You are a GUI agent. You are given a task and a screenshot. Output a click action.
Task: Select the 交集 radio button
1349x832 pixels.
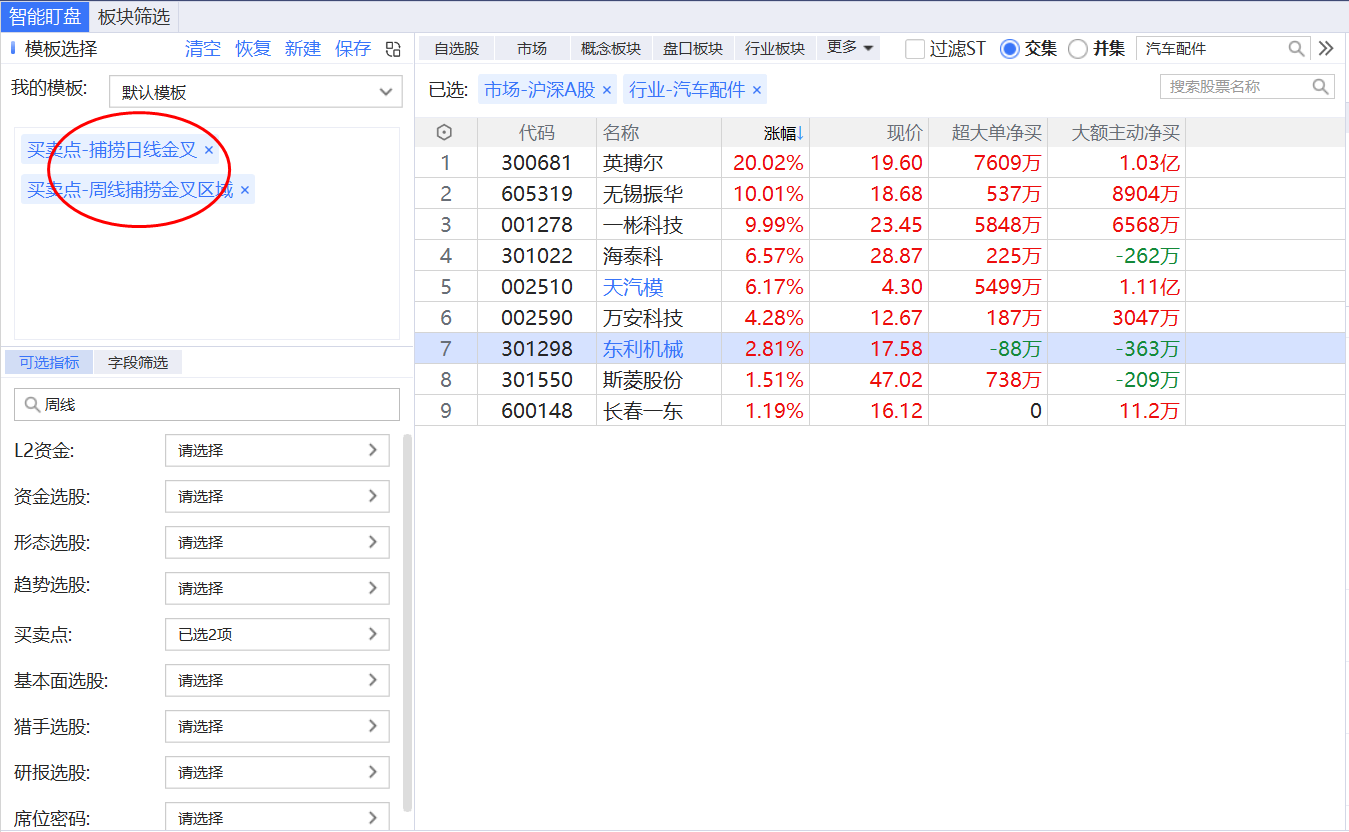click(x=1010, y=49)
